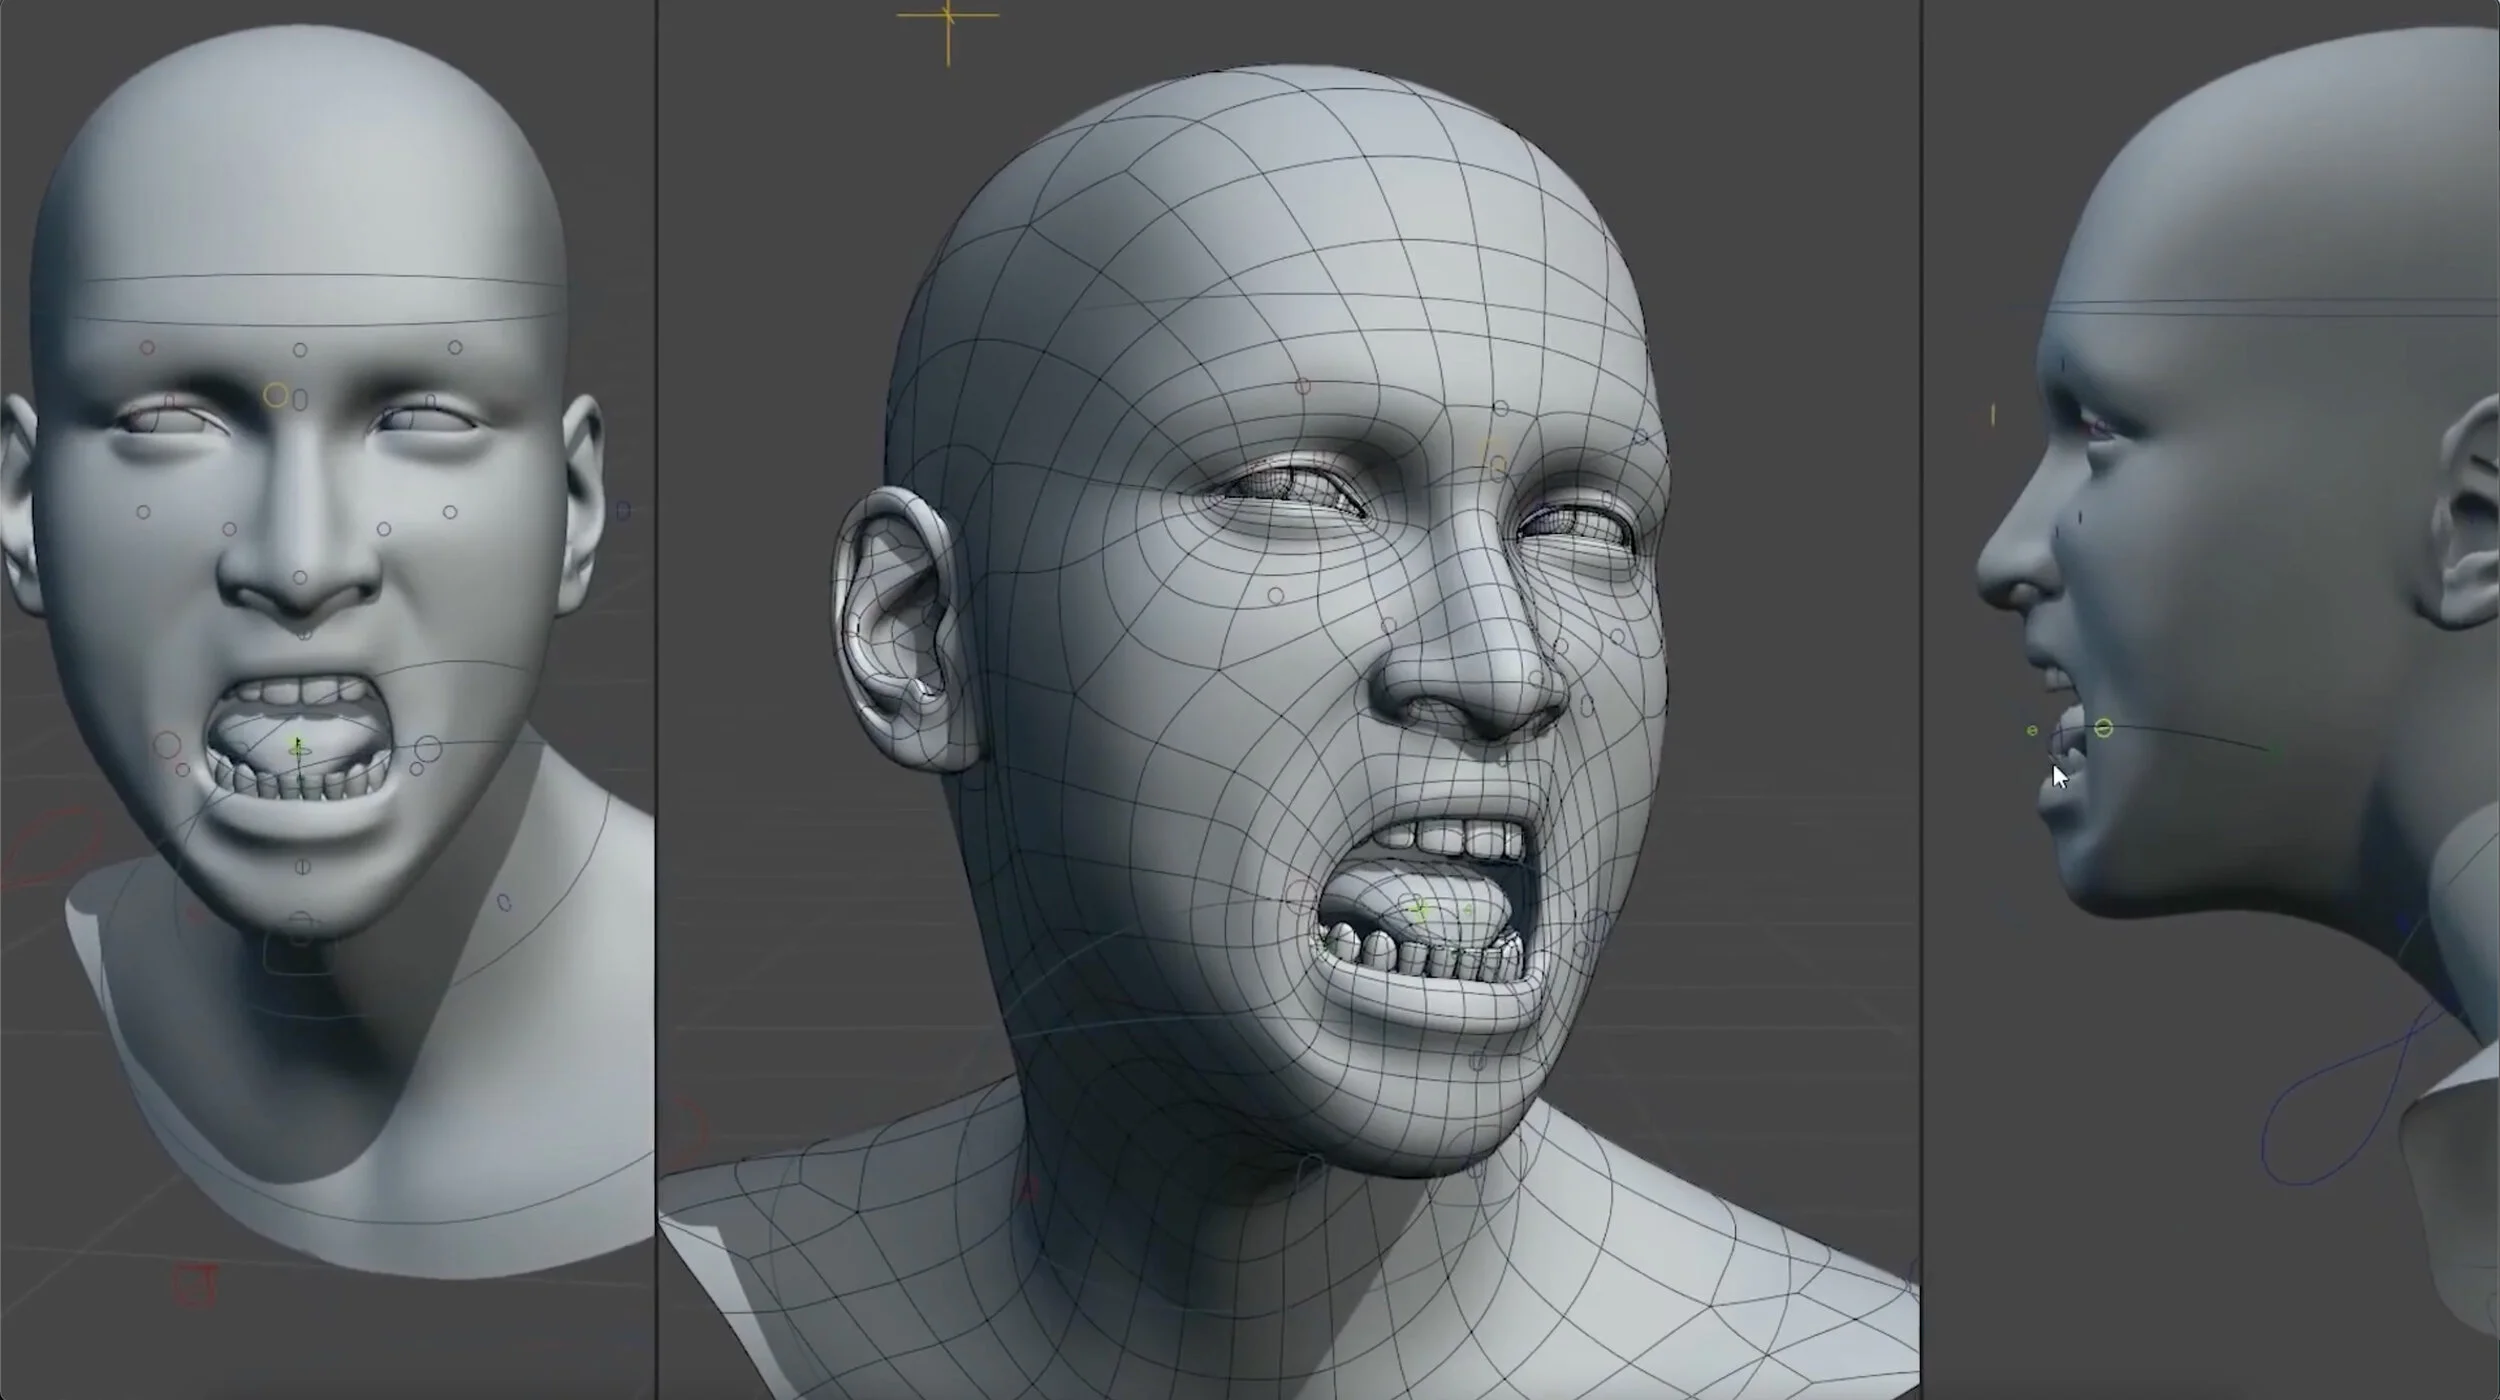Select screen-left outer cheek control, front view
2500x1400 pixels.
click(143, 512)
